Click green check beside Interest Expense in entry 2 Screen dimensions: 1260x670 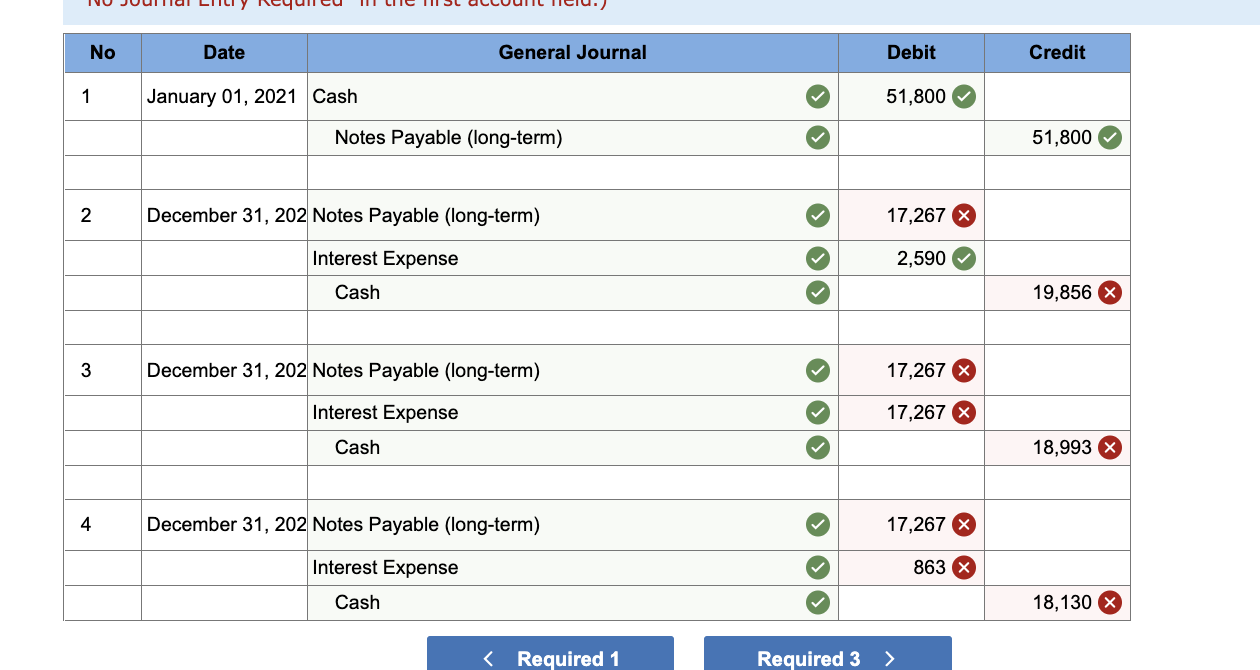click(818, 258)
